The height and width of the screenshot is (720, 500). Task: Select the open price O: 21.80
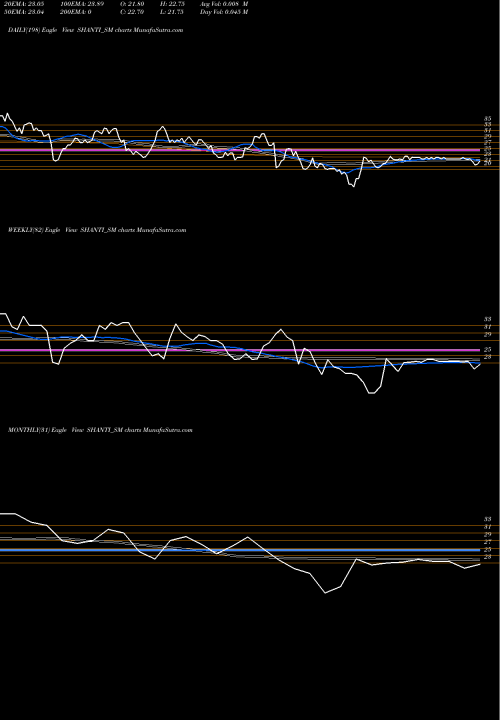pyautogui.click(x=133, y=4)
